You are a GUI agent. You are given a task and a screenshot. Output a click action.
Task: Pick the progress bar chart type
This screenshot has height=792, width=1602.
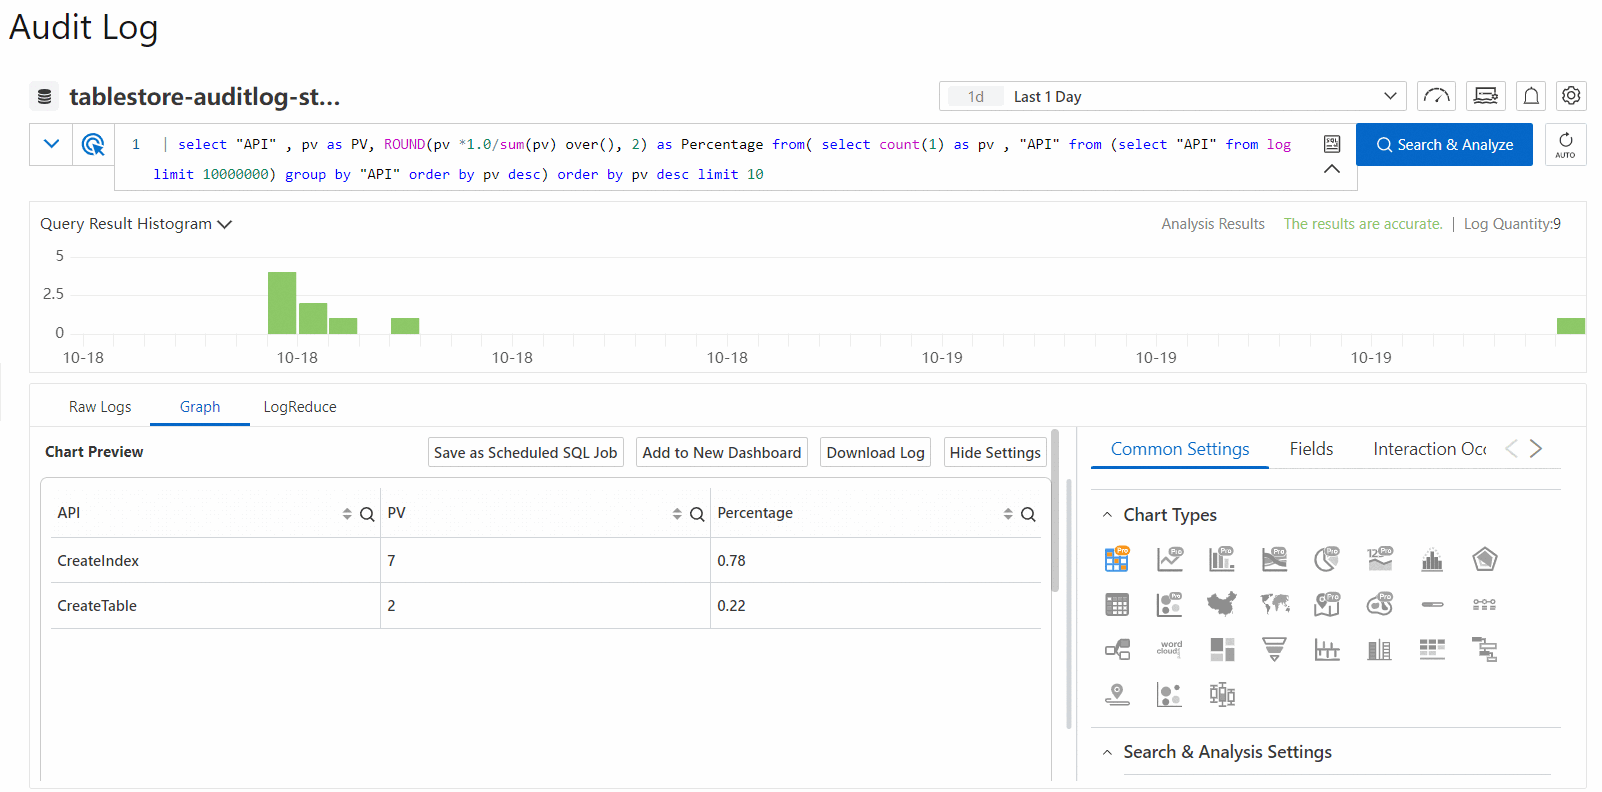pyautogui.click(x=1432, y=605)
